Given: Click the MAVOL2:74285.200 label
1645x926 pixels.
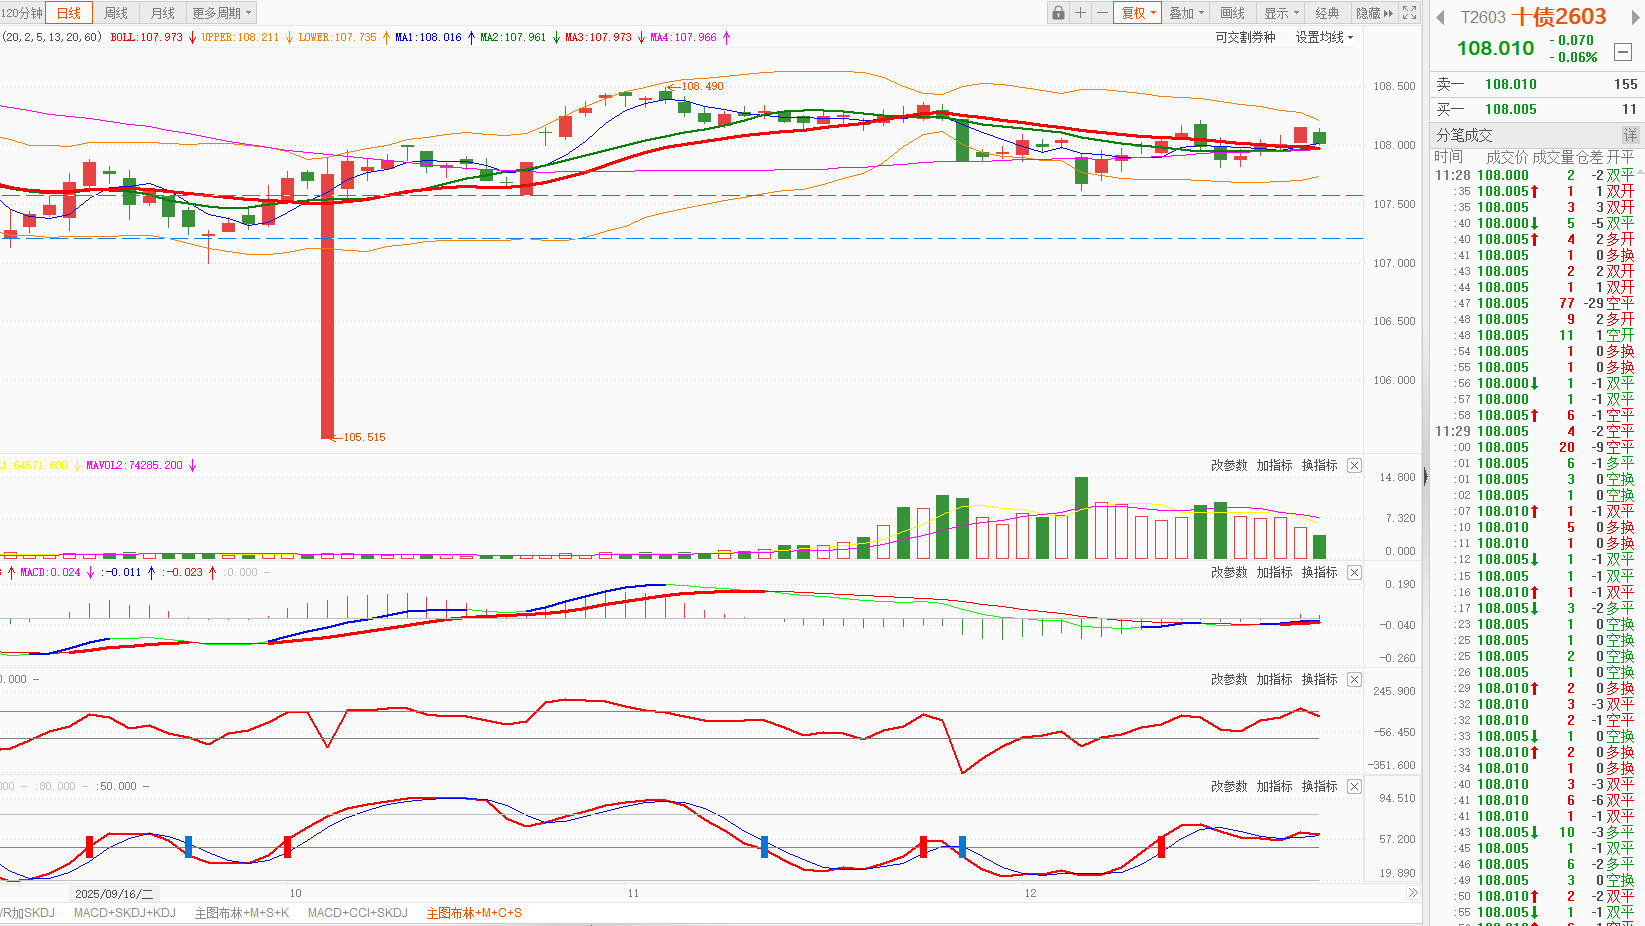Looking at the screenshot, I should click(x=134, y=465).
